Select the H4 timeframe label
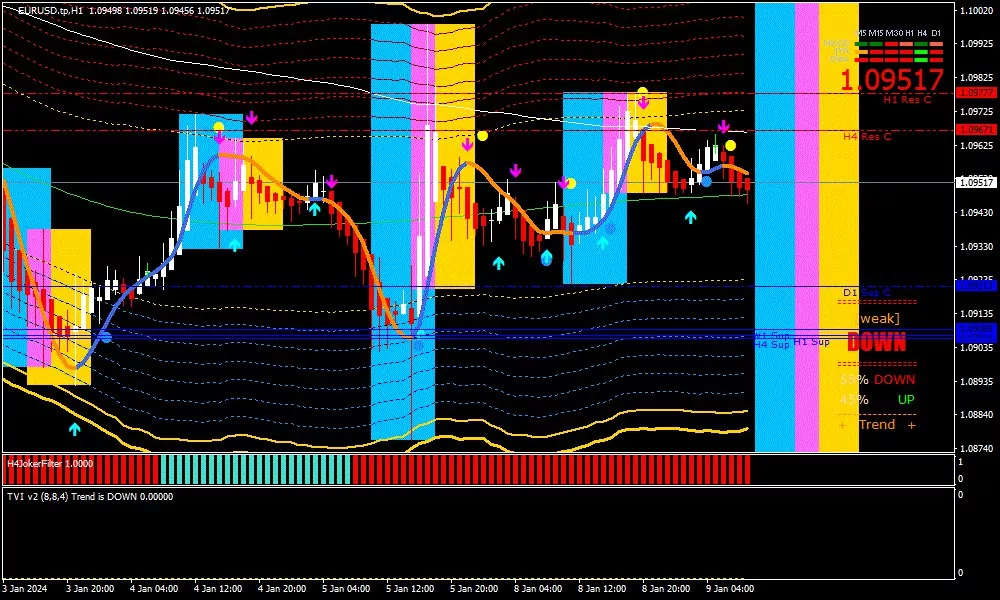 pyautogui.click(x=923, y=33)
